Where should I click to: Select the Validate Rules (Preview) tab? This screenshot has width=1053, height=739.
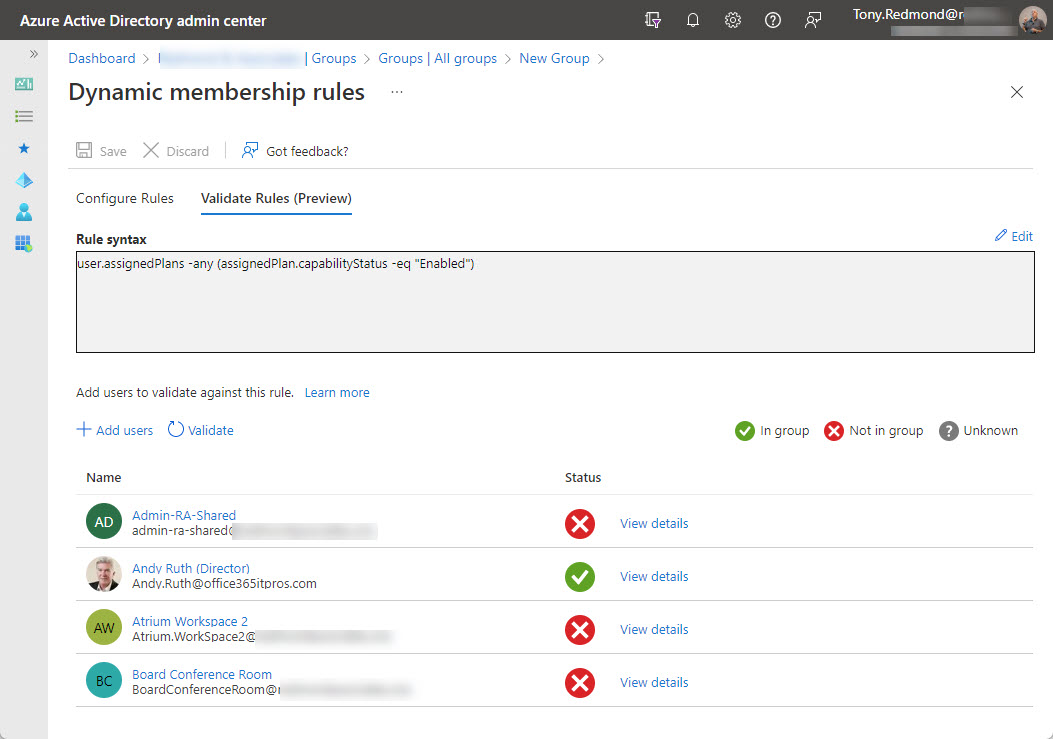[276, 198]
